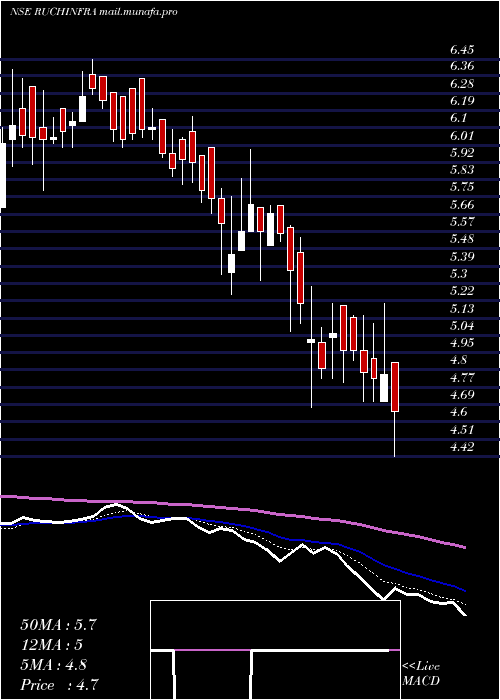Click the 4.77 price axis label
Screen dimensions: 500x700
pyautogui.click(x=462, y=378)
